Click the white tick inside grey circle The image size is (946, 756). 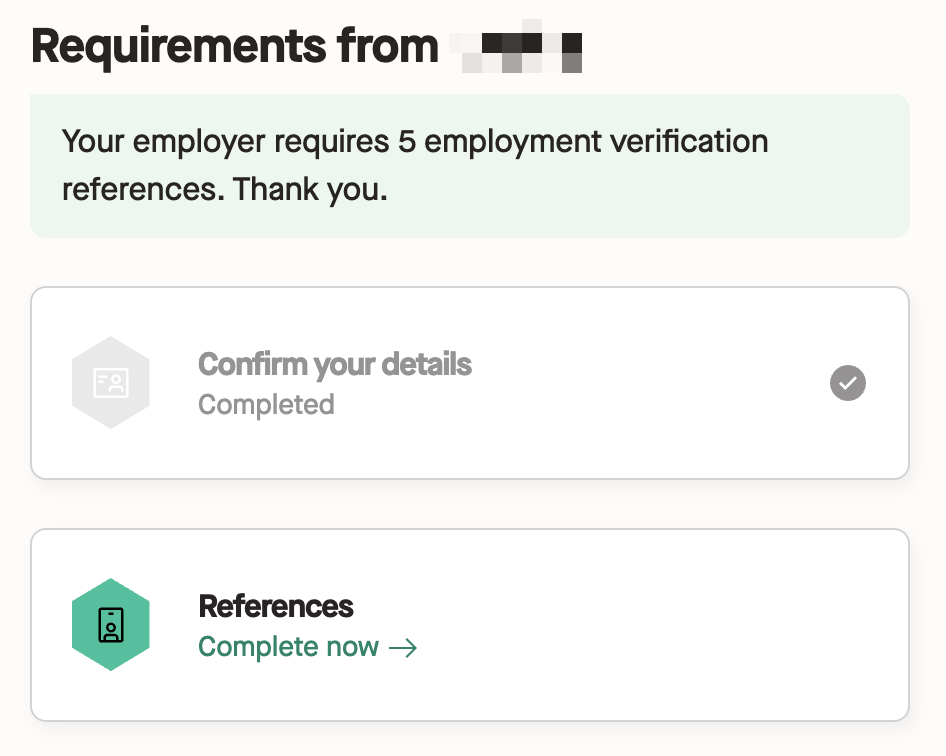tap(848, 383)
